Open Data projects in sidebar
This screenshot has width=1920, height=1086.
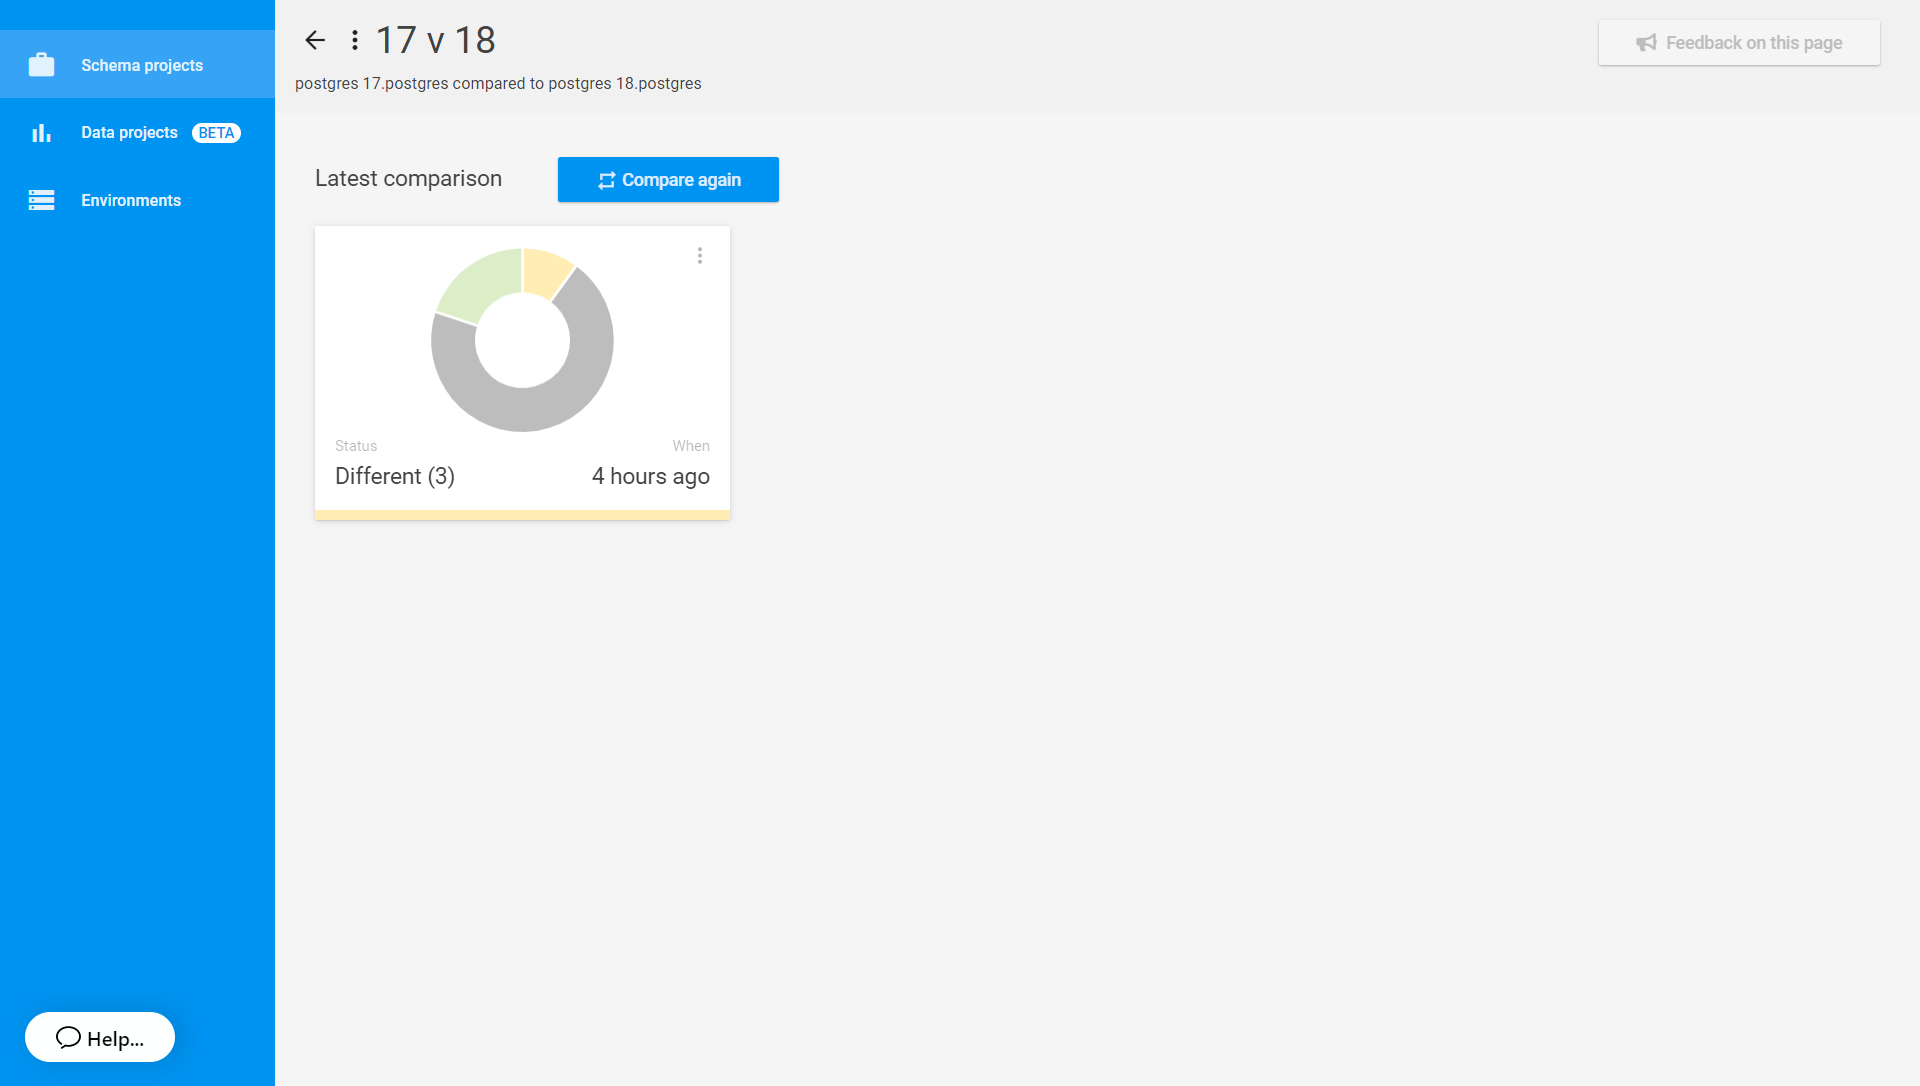click(129, 133)
